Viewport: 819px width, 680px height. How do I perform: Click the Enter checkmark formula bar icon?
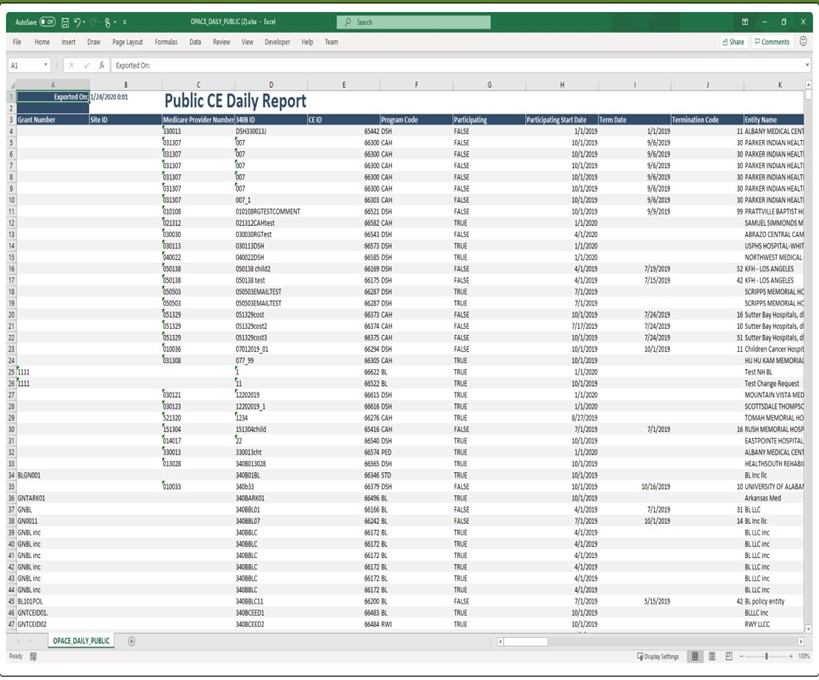[x=86, y=65]
